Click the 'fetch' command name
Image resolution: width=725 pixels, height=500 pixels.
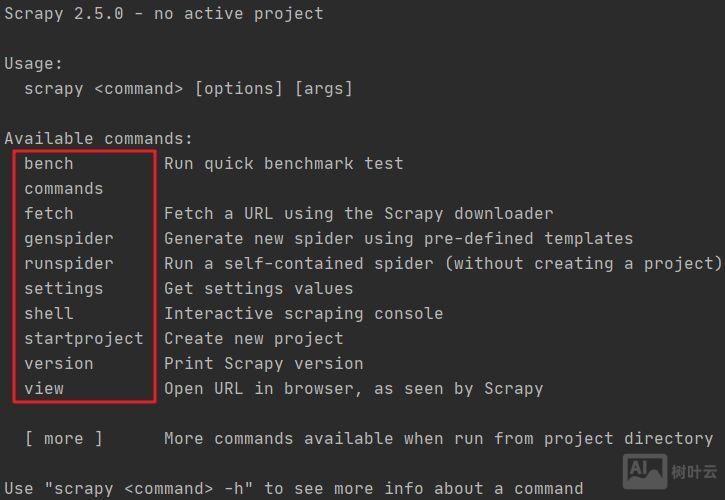tap(49, 214)
